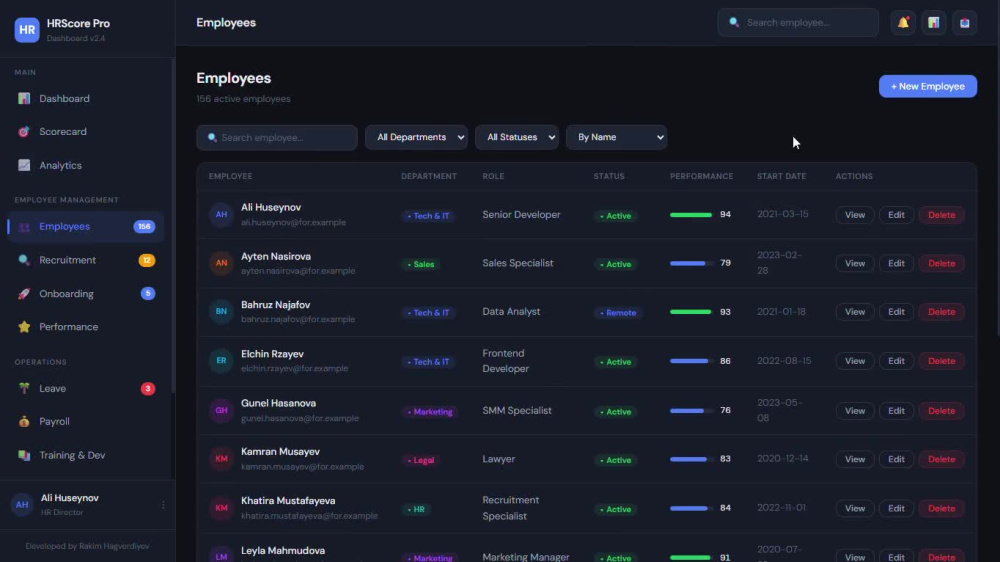1000x562 pixels.
Task: Click the + New Employee button
Action: click(x=928, y=87)
